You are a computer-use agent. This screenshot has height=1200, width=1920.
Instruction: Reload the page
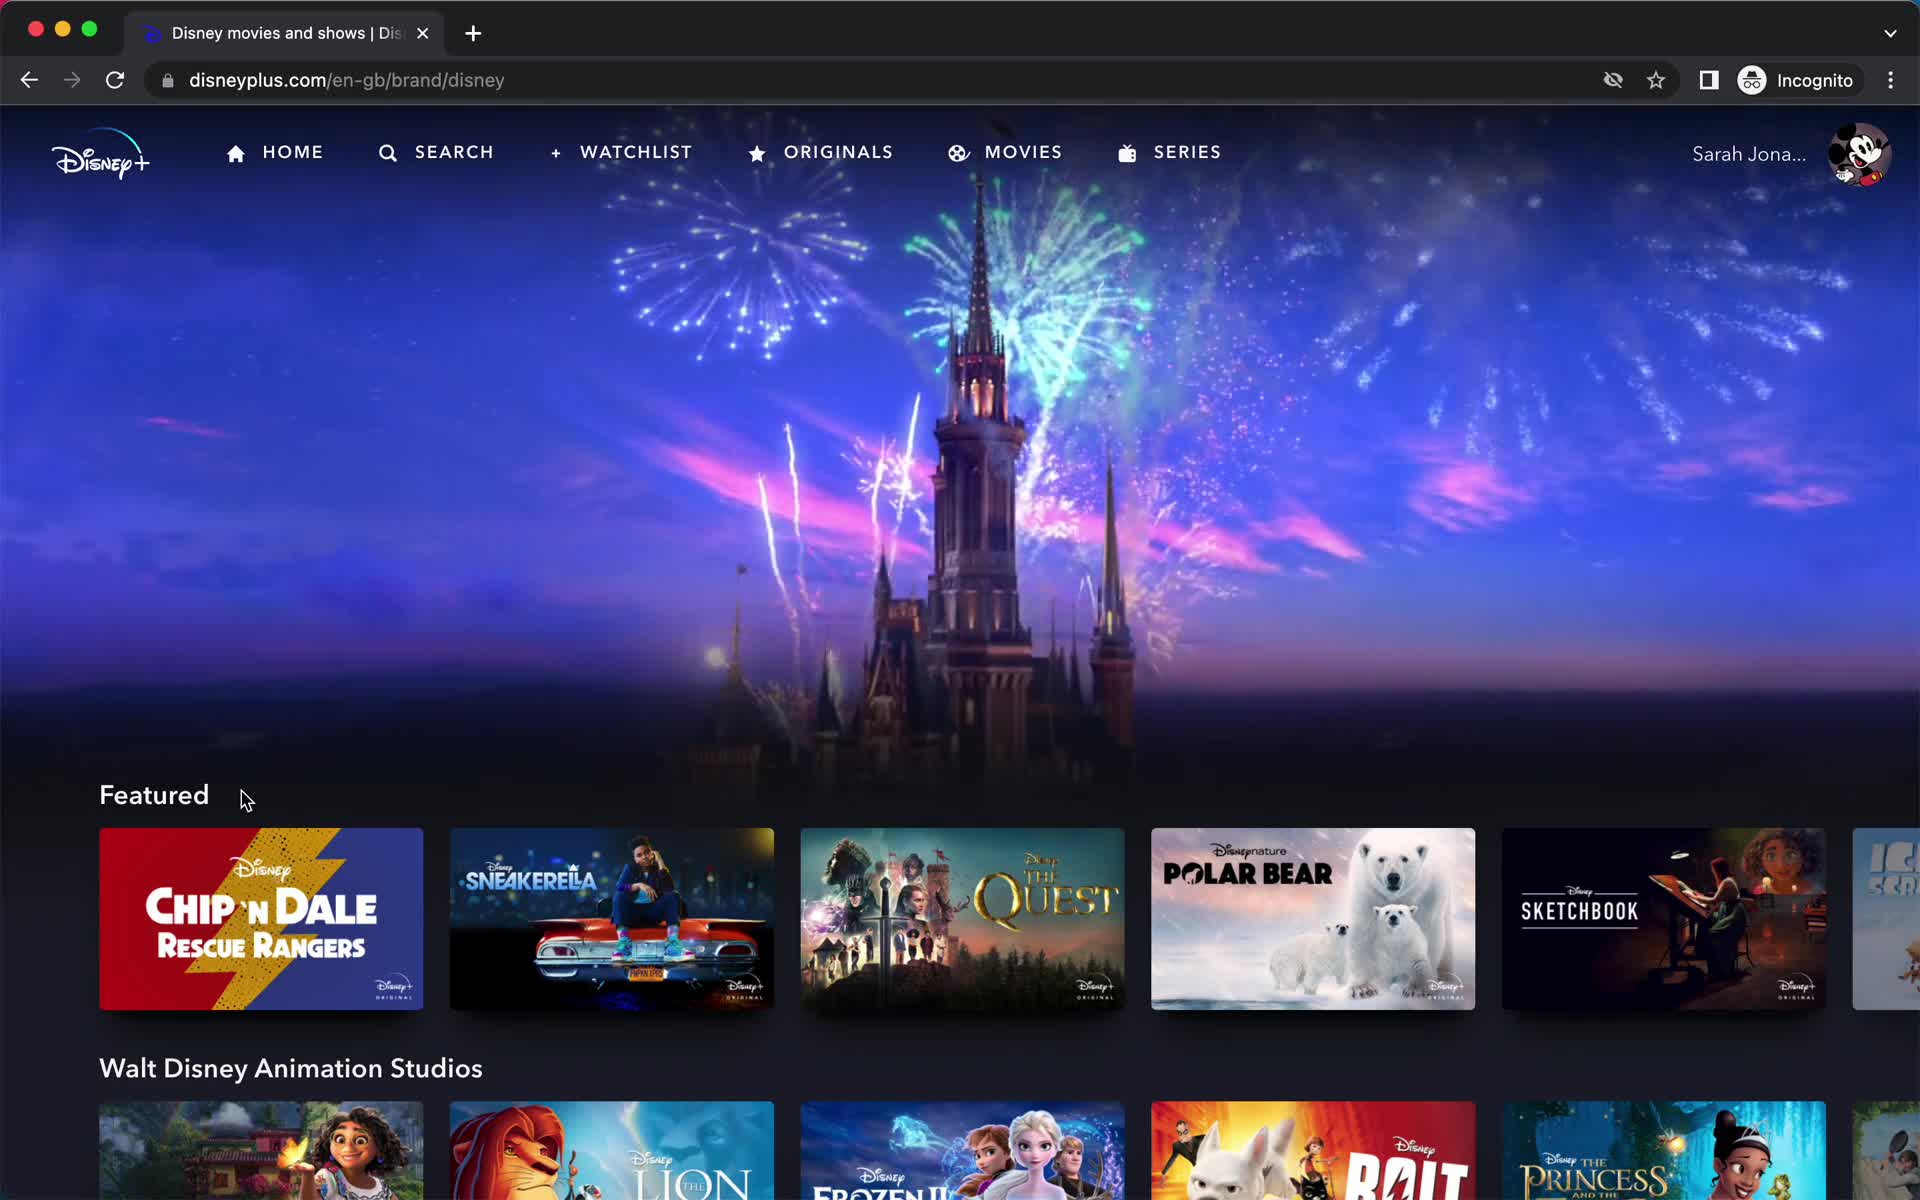115,80
